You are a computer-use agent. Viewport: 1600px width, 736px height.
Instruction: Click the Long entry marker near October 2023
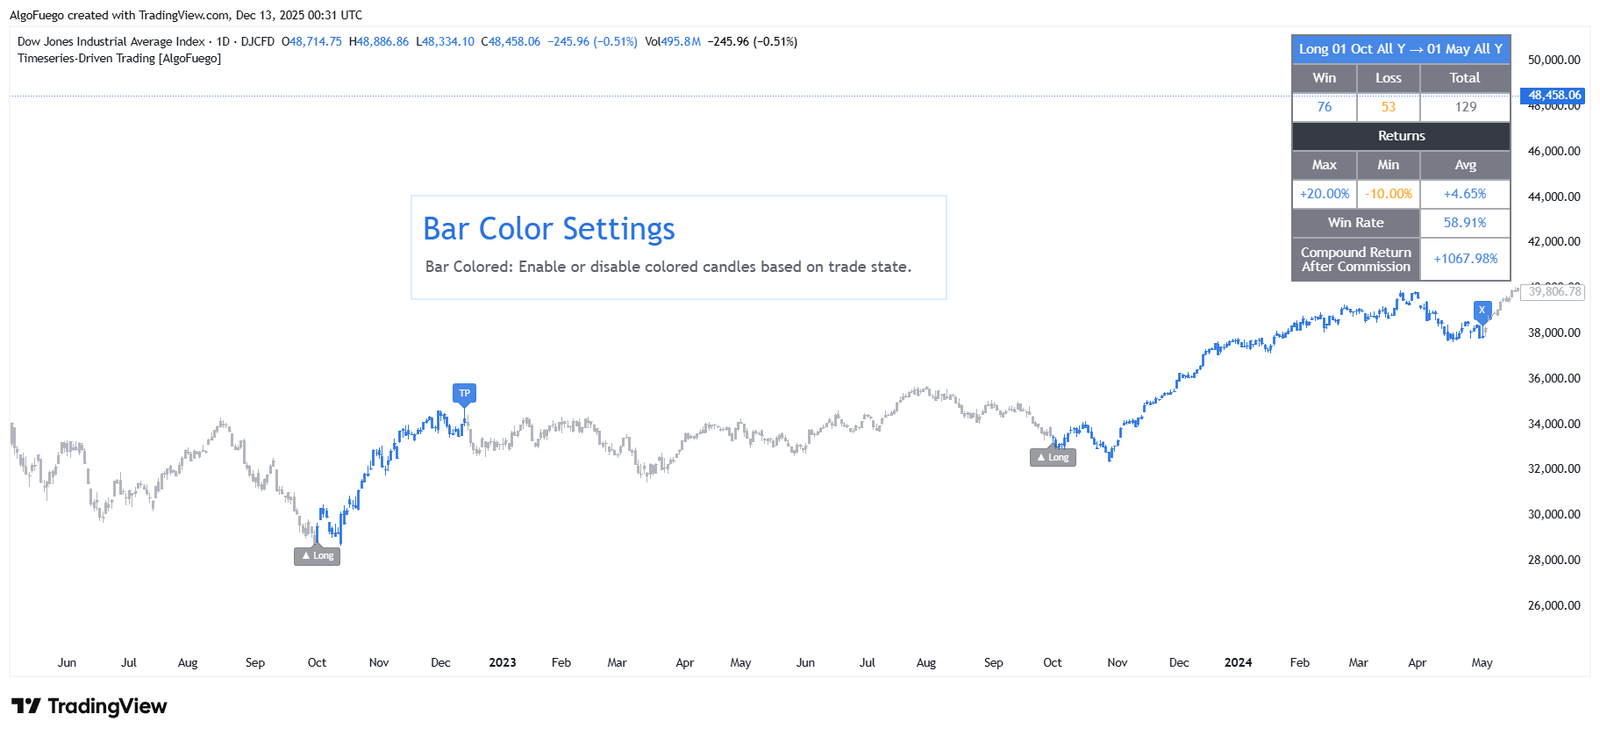tap(1053, 457)
